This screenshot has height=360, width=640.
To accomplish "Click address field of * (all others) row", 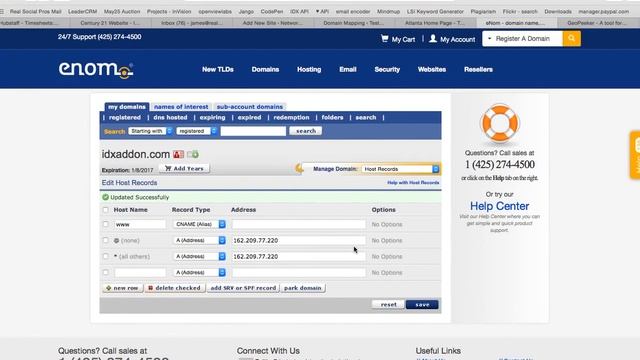I will [299, 256].
